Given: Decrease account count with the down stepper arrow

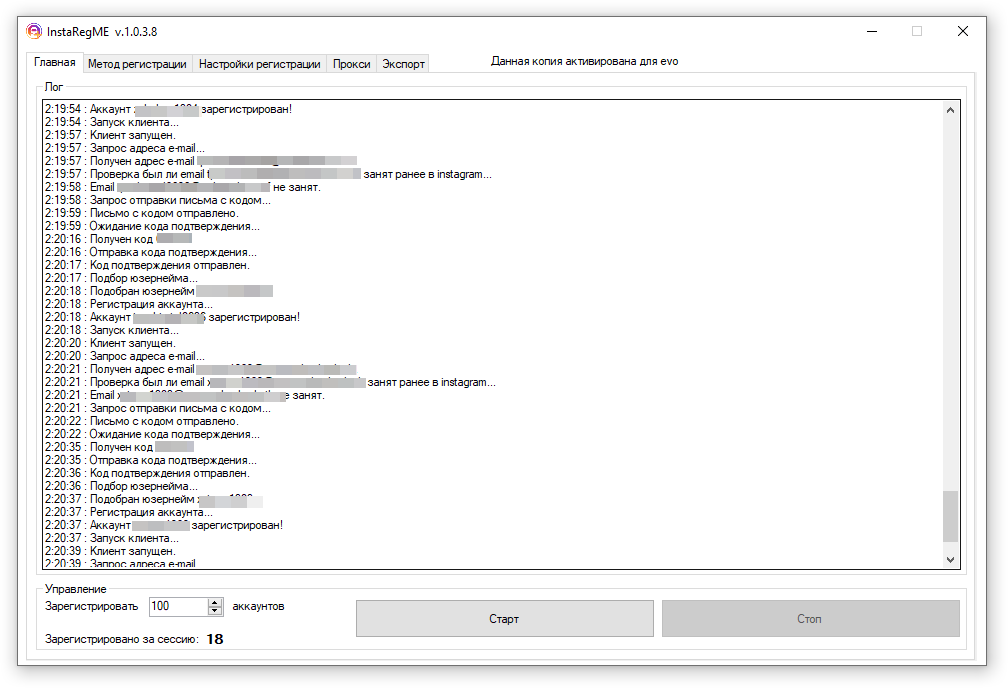Looking at the screenshot, I should (x=215, y=611).
